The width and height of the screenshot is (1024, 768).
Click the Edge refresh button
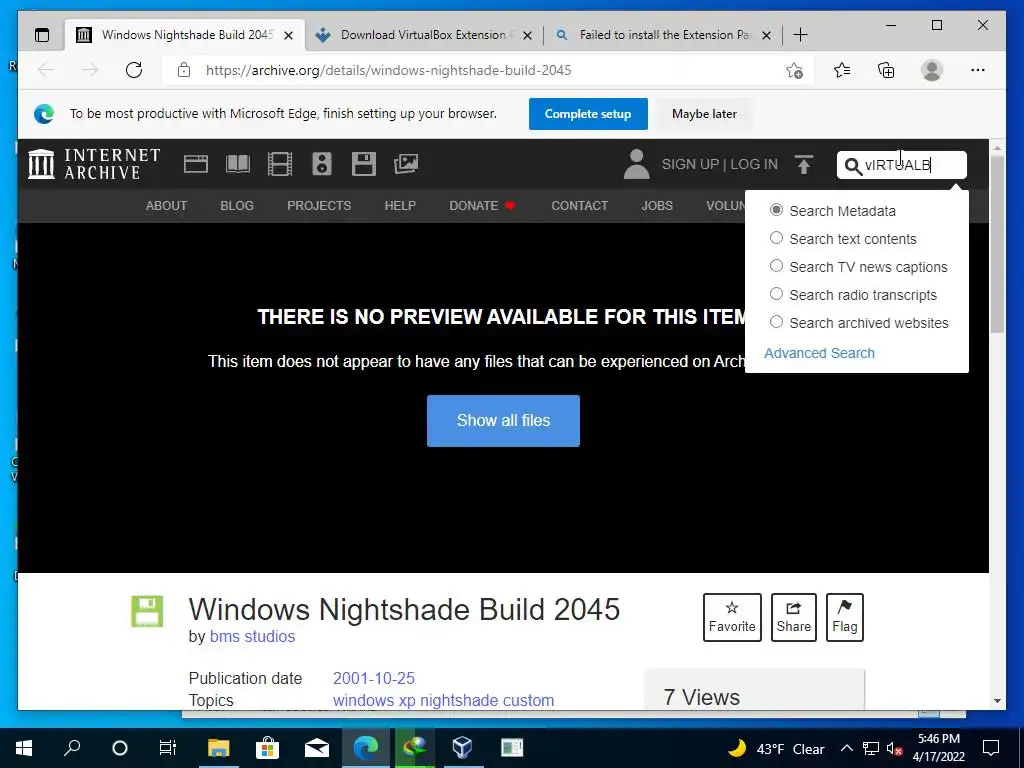click(134, 70)
